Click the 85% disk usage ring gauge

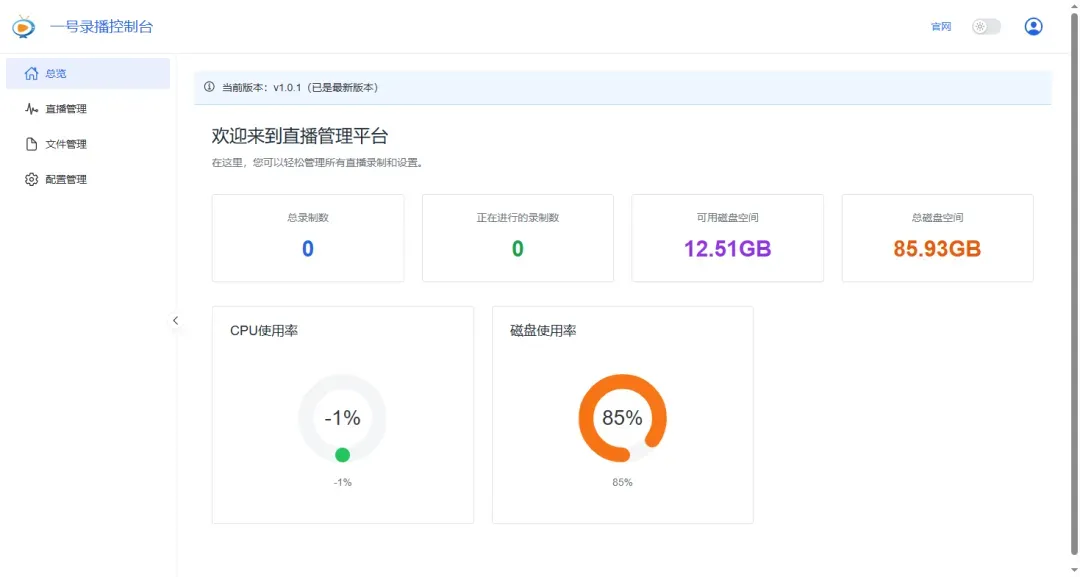pos(623,418)
